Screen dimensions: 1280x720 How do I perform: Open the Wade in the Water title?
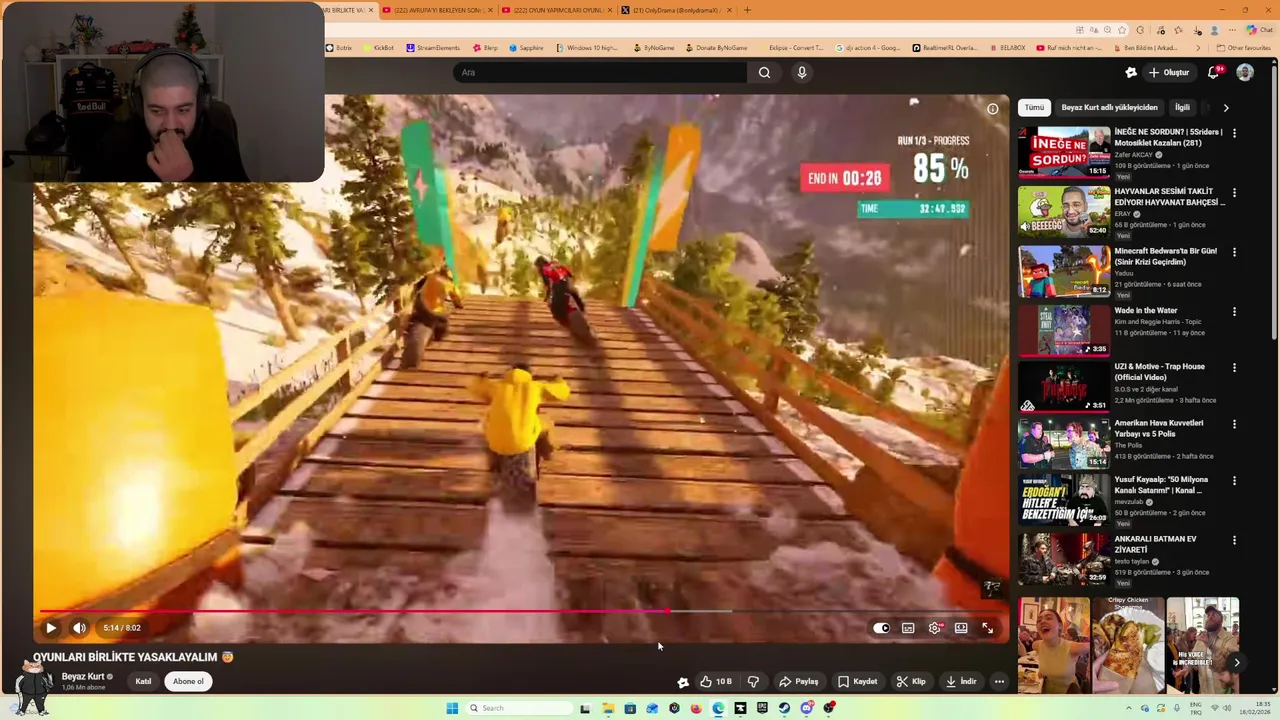pos(1146,310)
